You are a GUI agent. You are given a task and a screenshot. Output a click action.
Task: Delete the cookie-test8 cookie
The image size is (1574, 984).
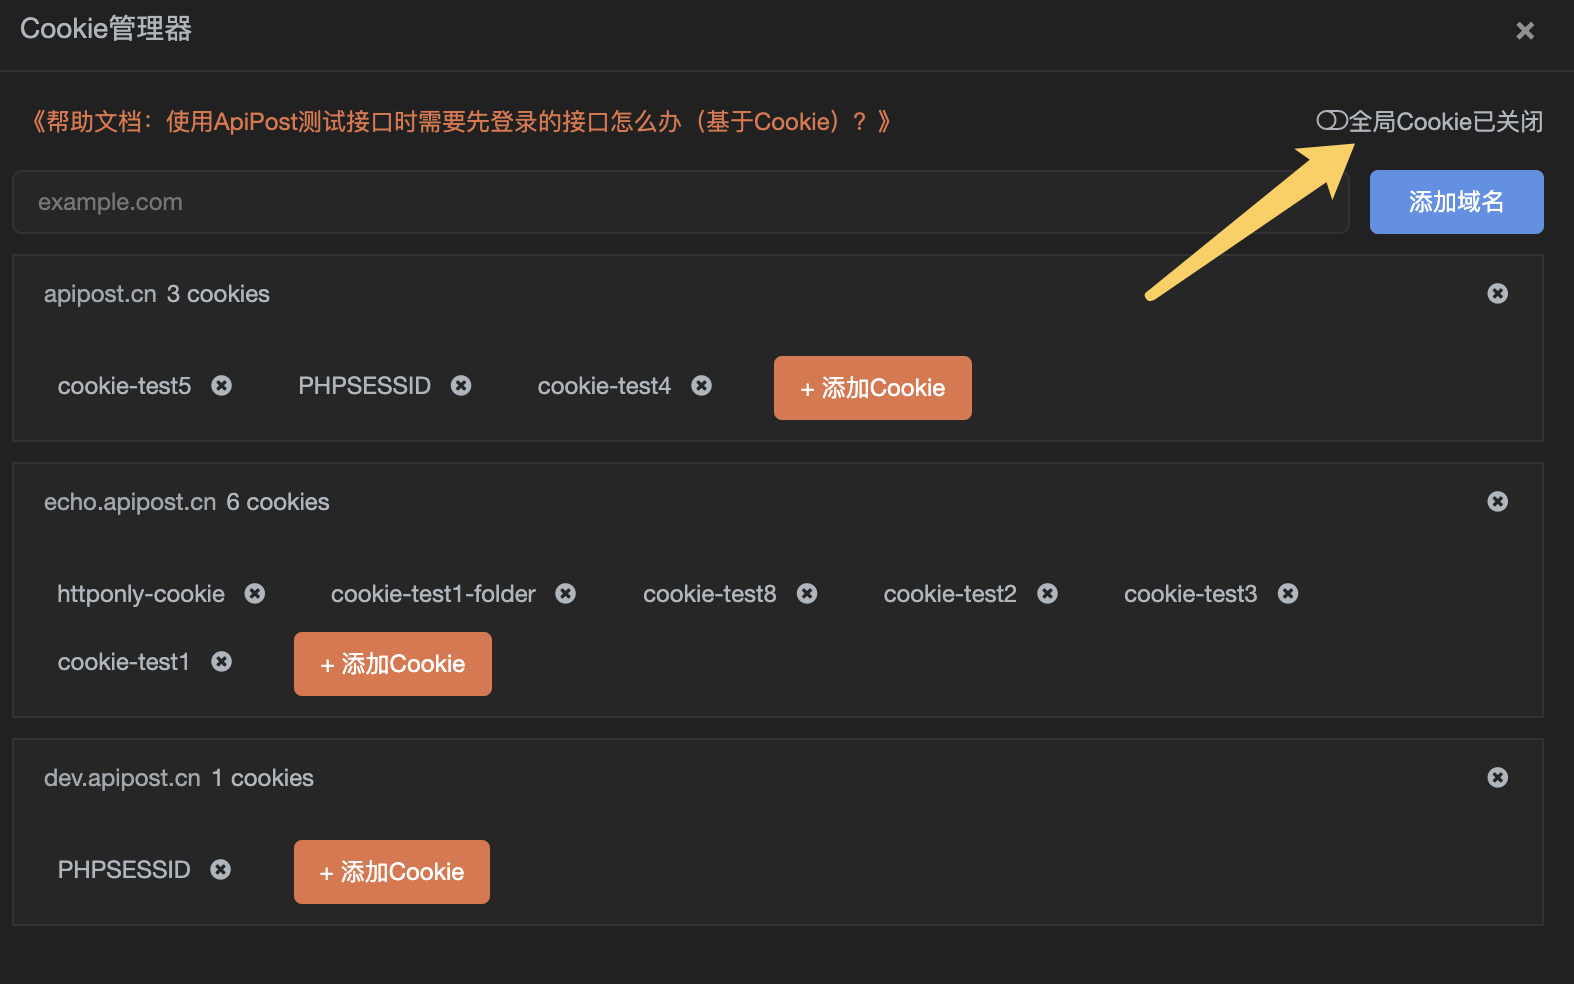tap(807, 593)
